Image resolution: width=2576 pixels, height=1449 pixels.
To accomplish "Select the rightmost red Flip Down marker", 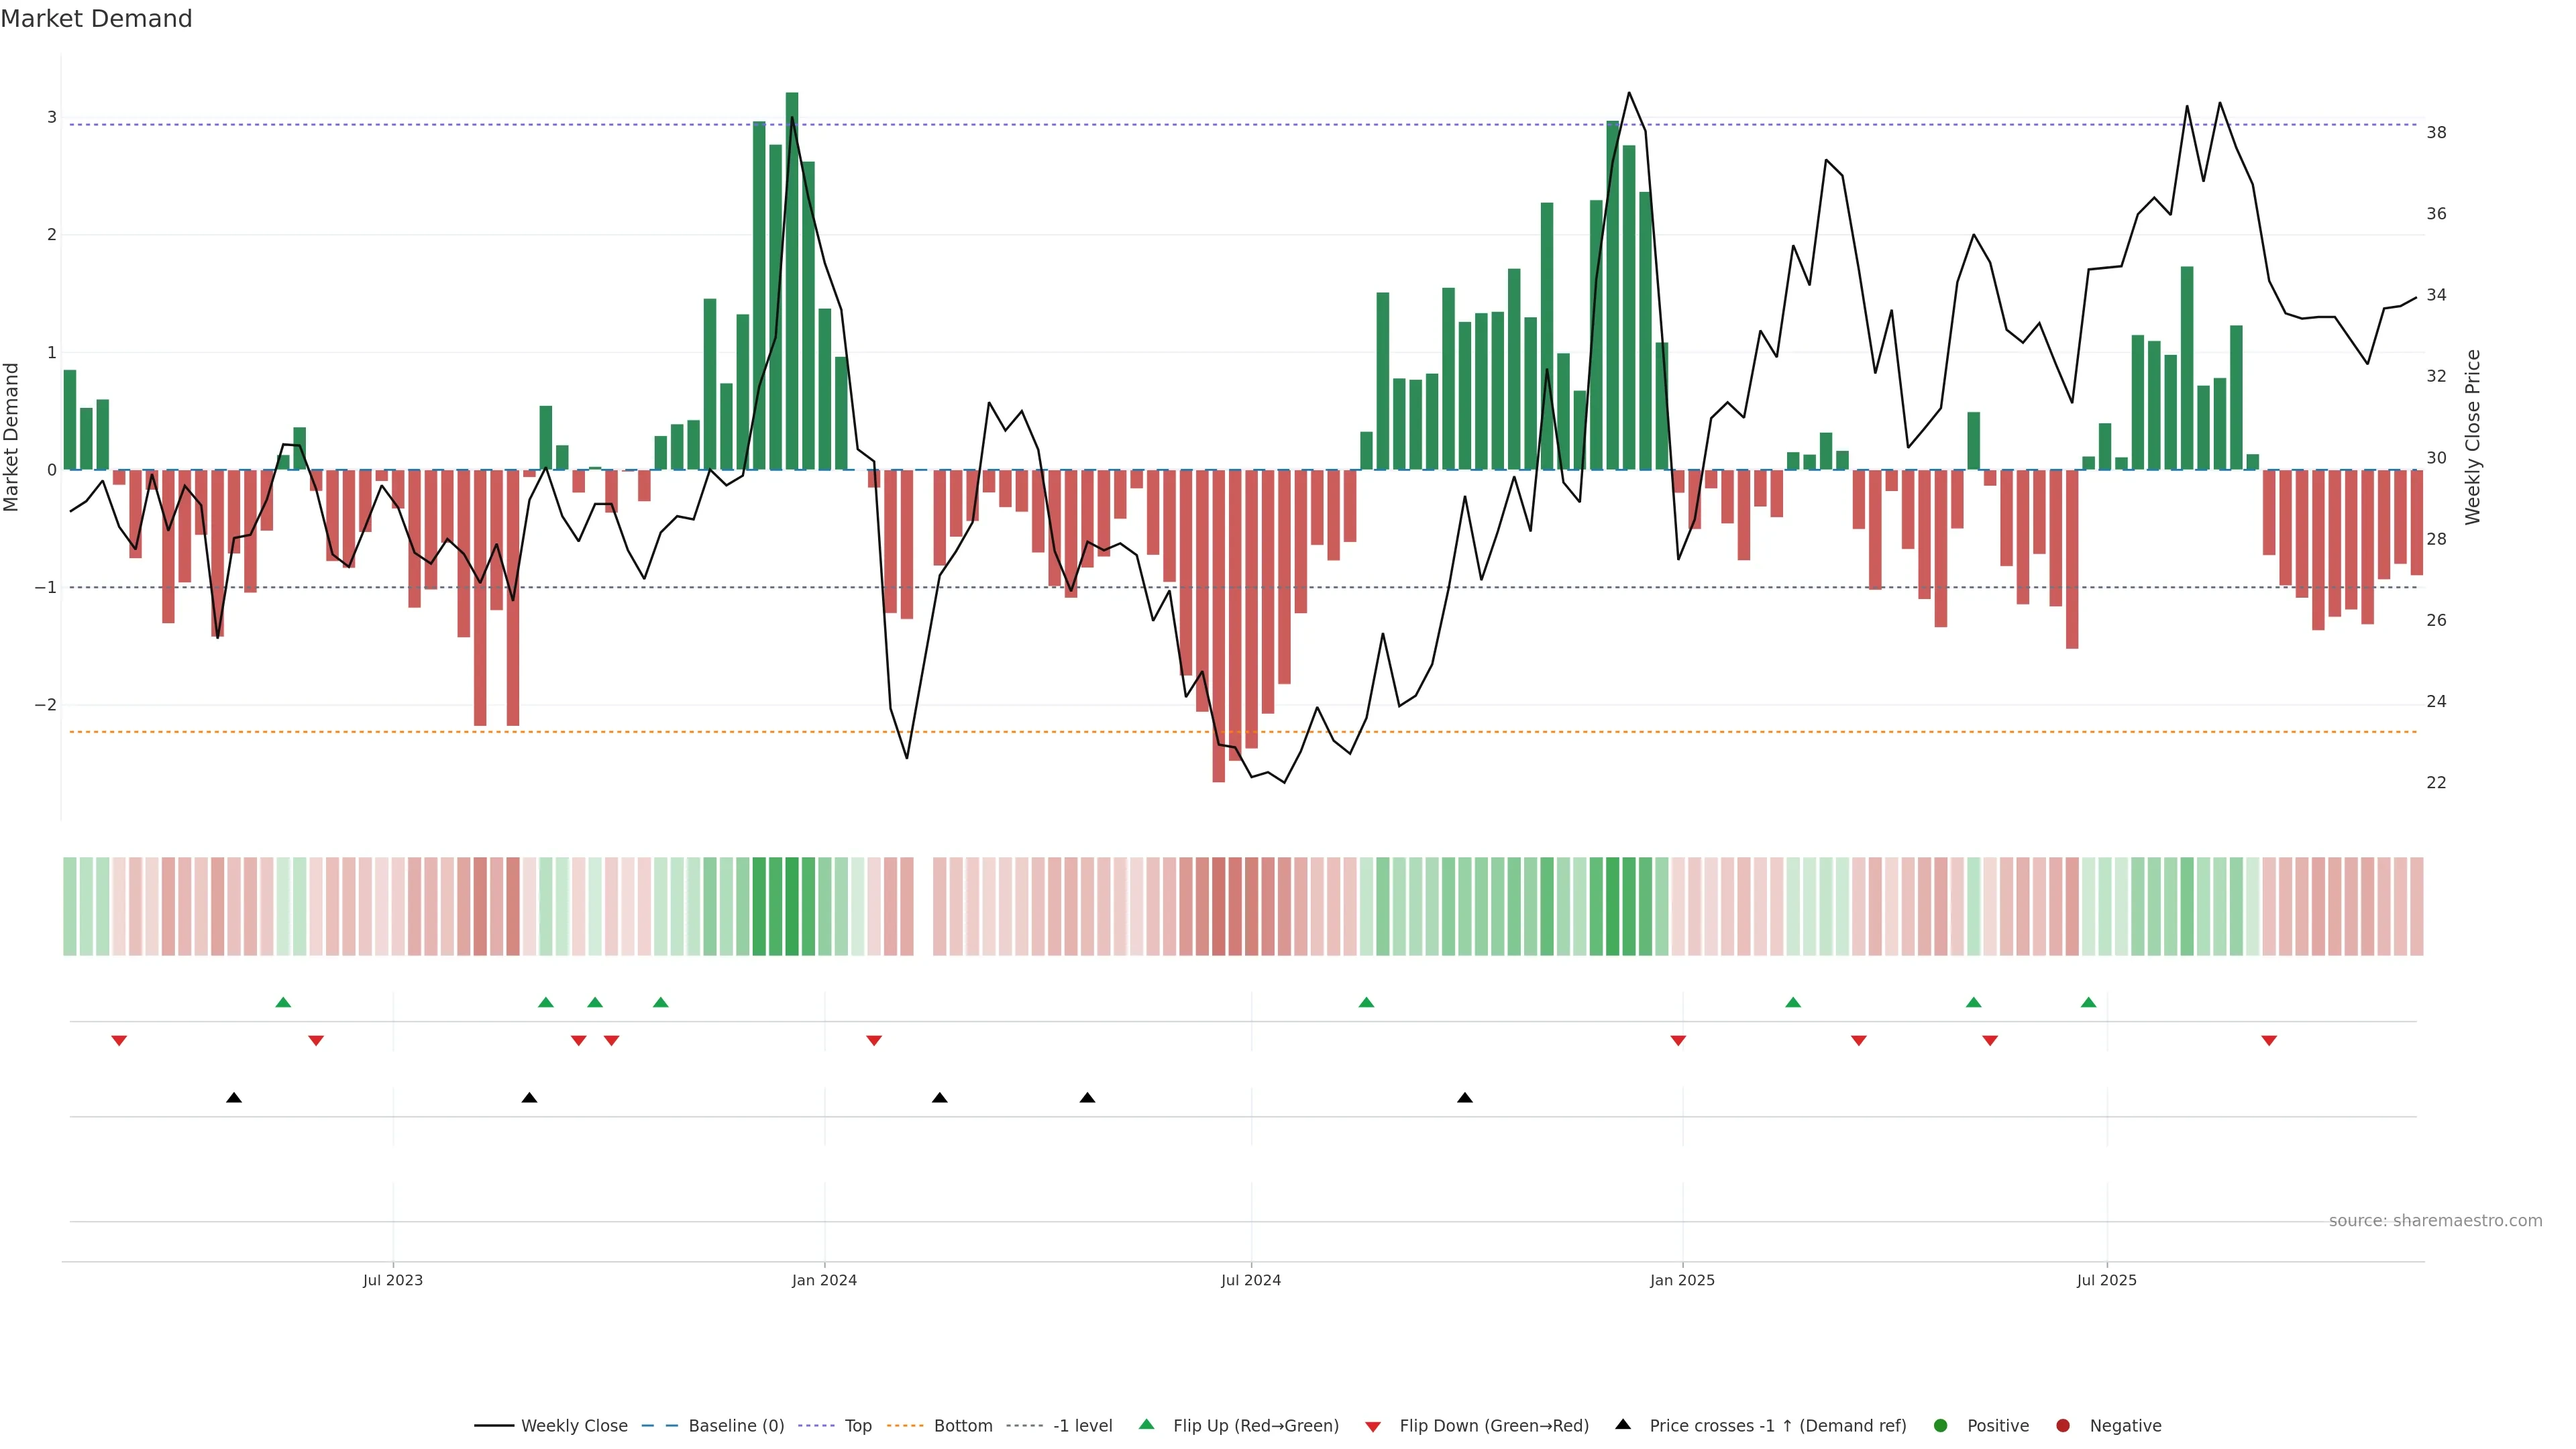I will click(x=2269, y=1041).
